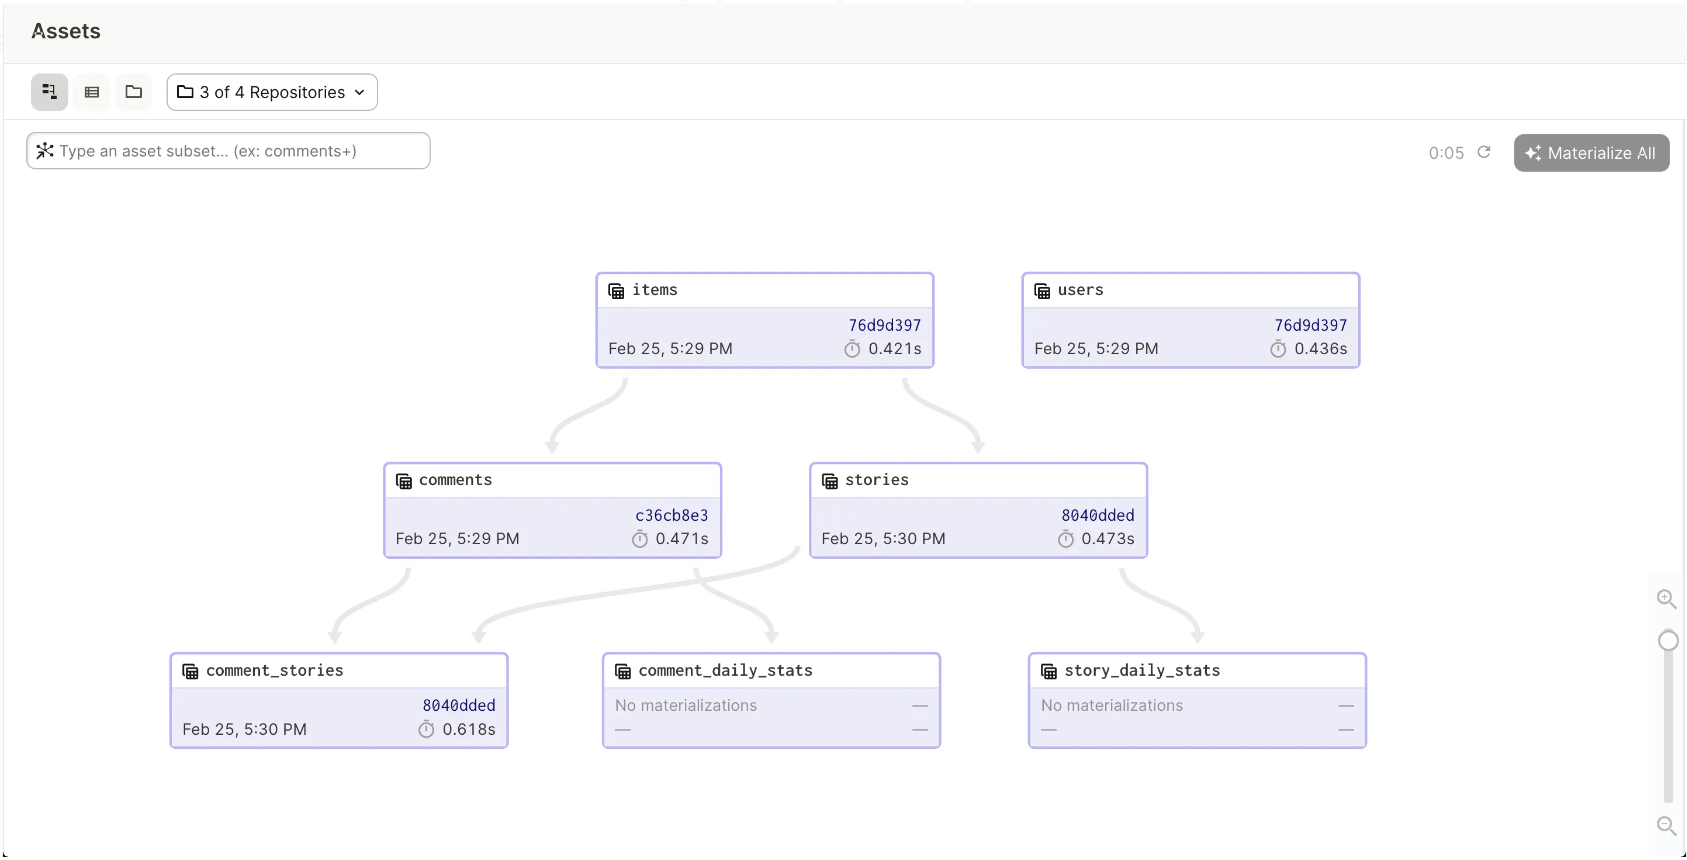
Task: Open run 76d9d397 on items asset
Action: point(884,325)
